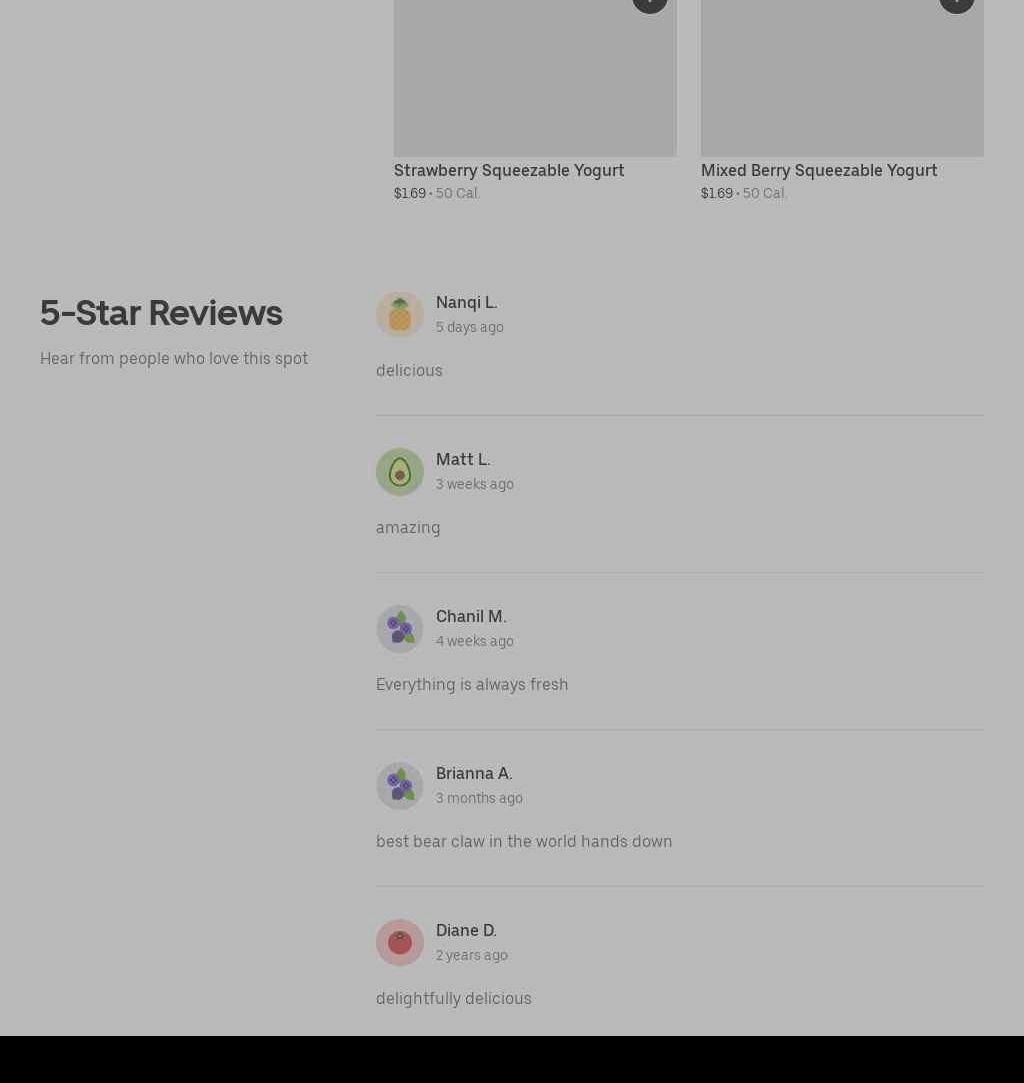Click reviewer name Chanil M.

coord(471,616)
